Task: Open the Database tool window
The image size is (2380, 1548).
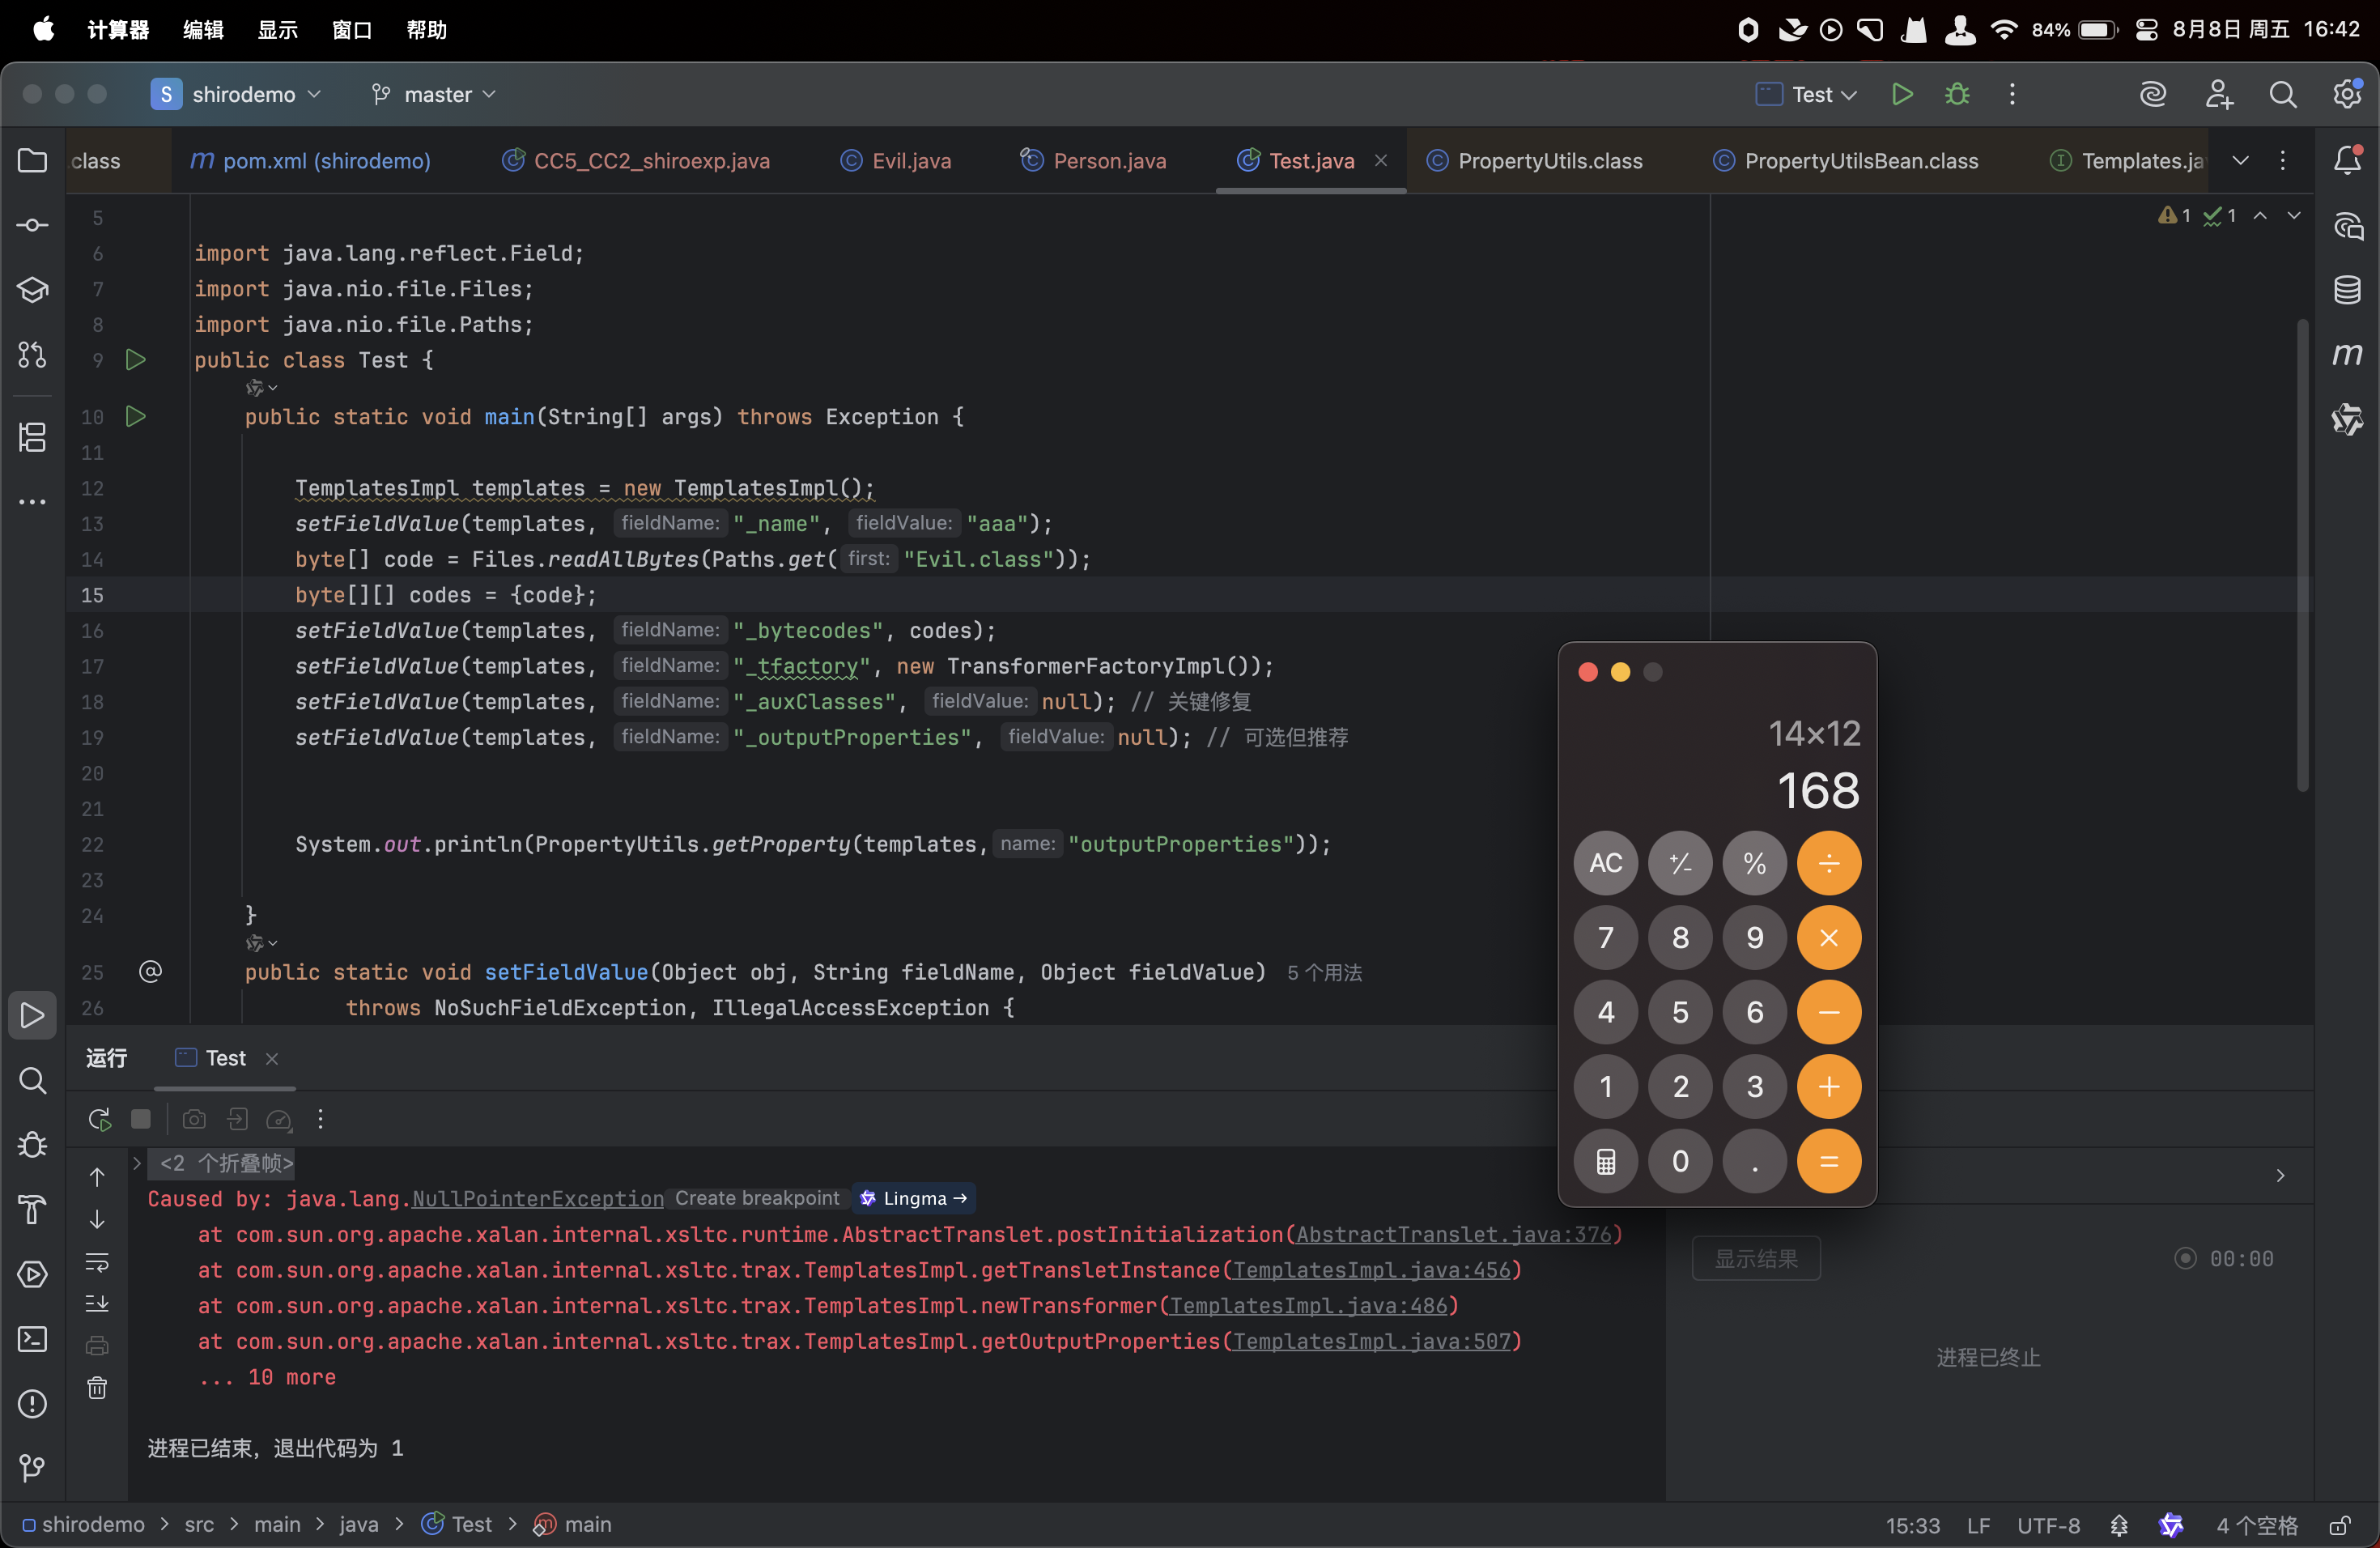Action: [x=2346, y=290]
